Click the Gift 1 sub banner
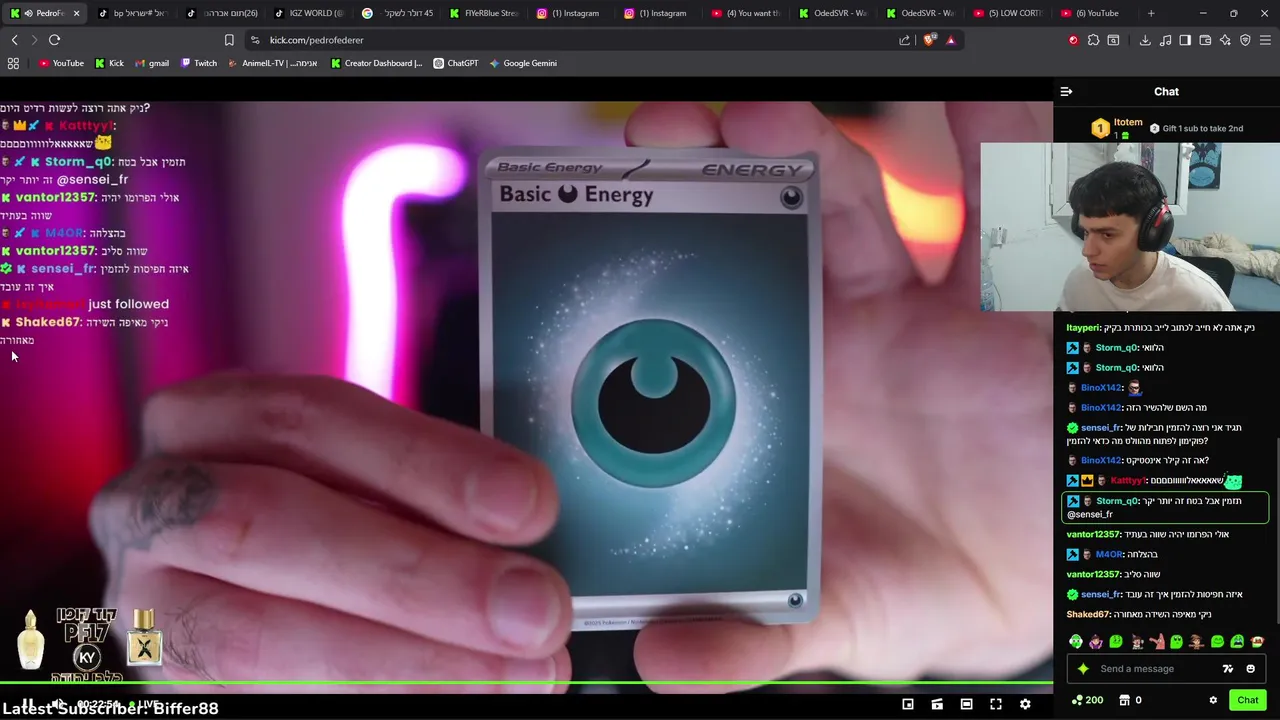 [1196, 128]
